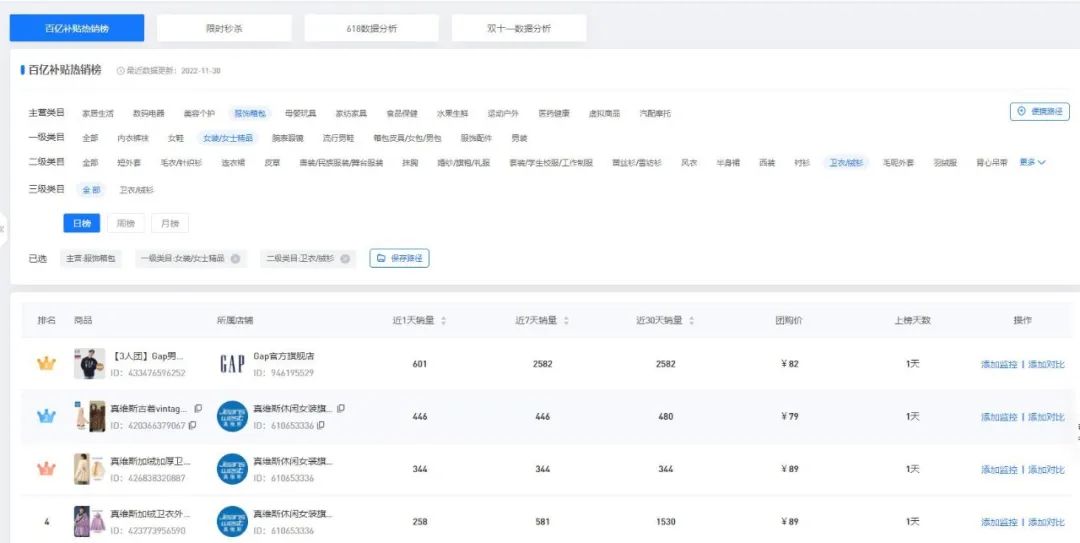Open the Gap男 product thumbnail
Screen dimensions: 1080x543
[x=90, y=364]
